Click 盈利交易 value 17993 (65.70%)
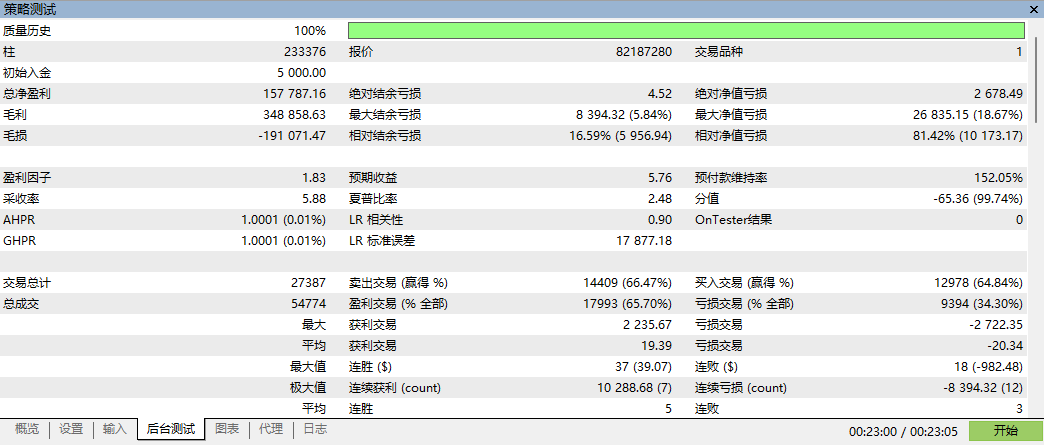The height and width of the screenshot is (445, 1044). 627,304
